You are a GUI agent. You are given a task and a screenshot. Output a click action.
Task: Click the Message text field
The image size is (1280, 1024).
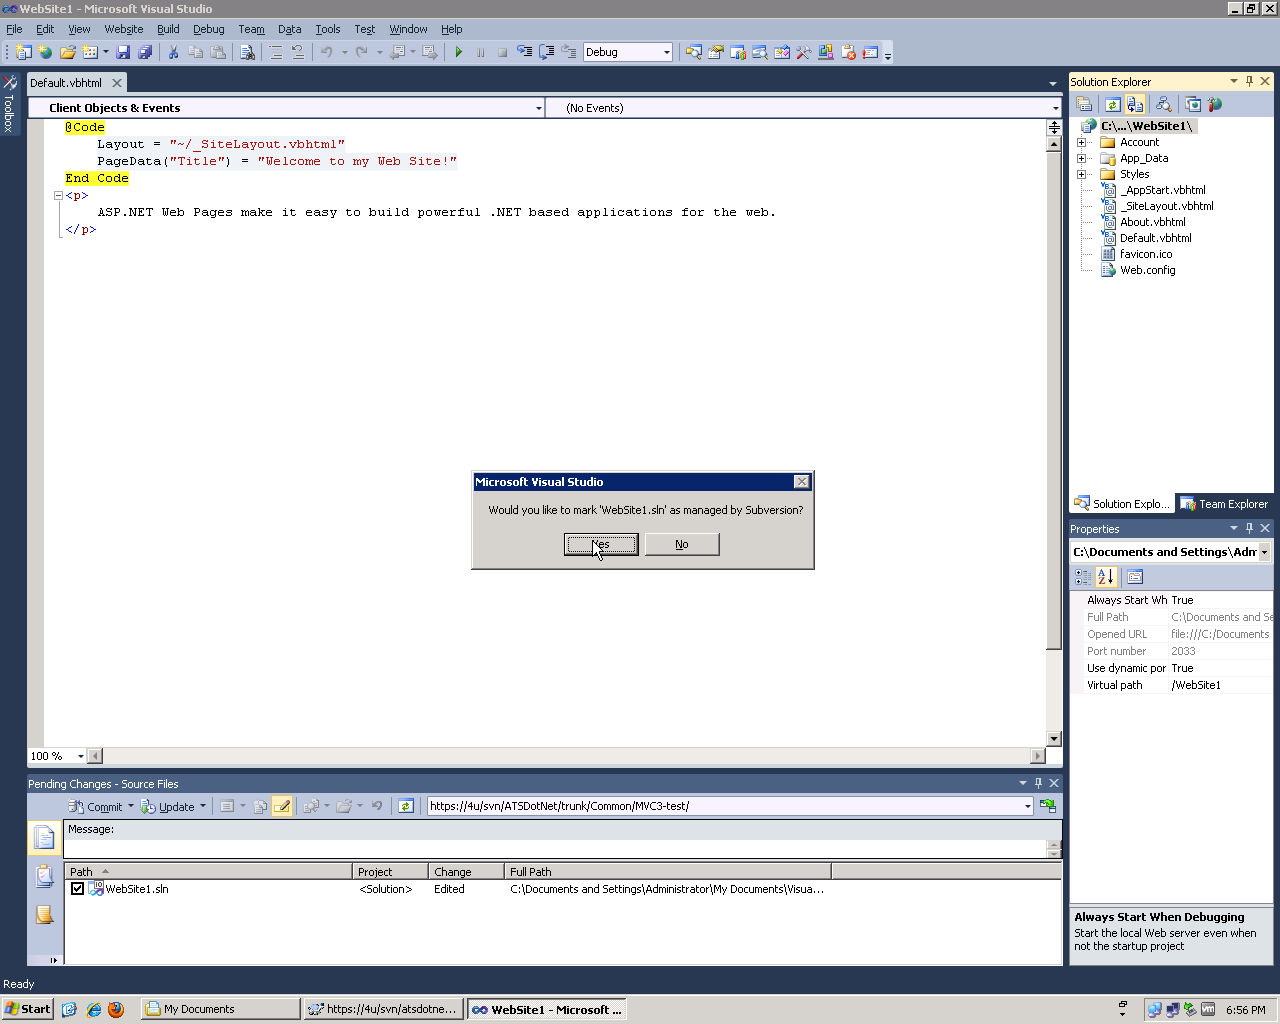pos(555,849)
